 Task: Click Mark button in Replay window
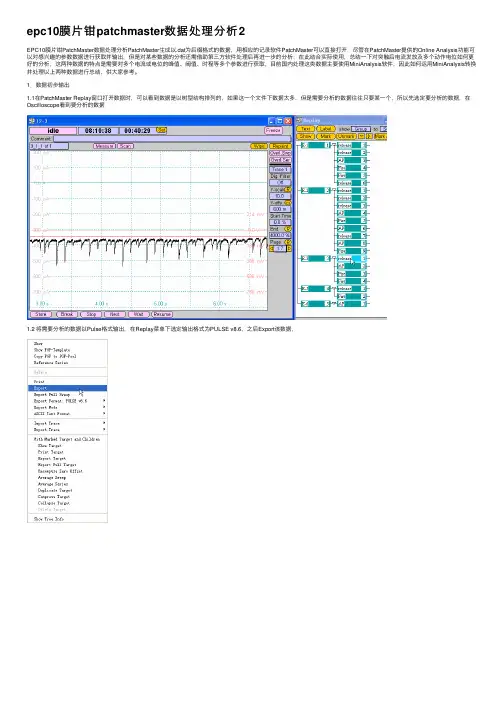tap(326, 136)
